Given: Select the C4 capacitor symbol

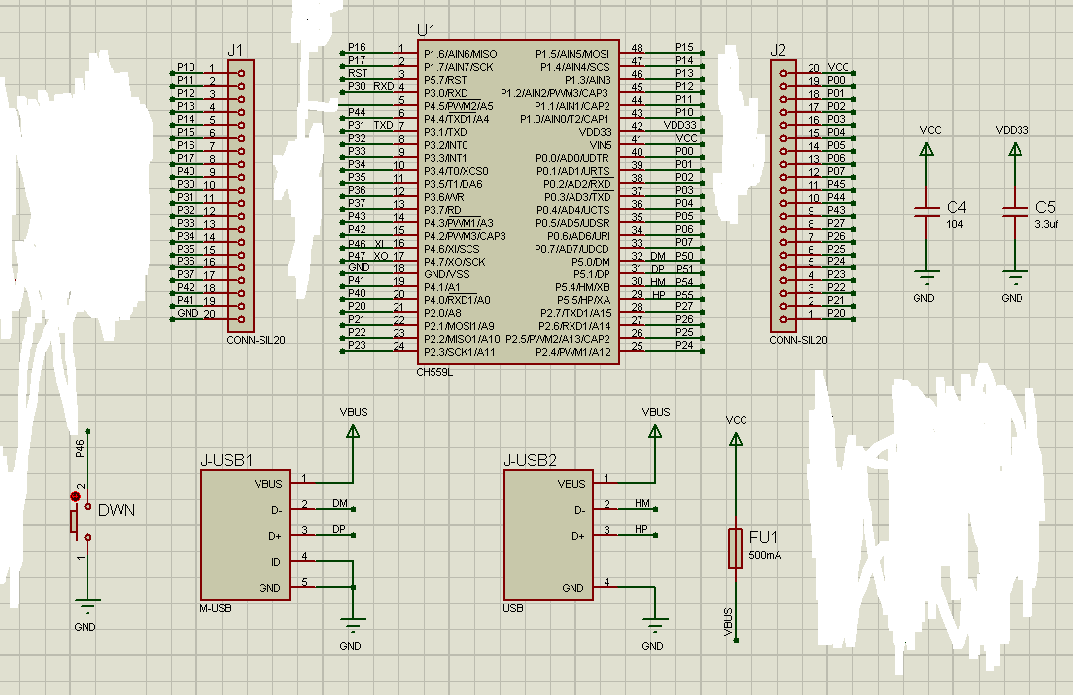Looking at the screenshot, I should point(927,211).
